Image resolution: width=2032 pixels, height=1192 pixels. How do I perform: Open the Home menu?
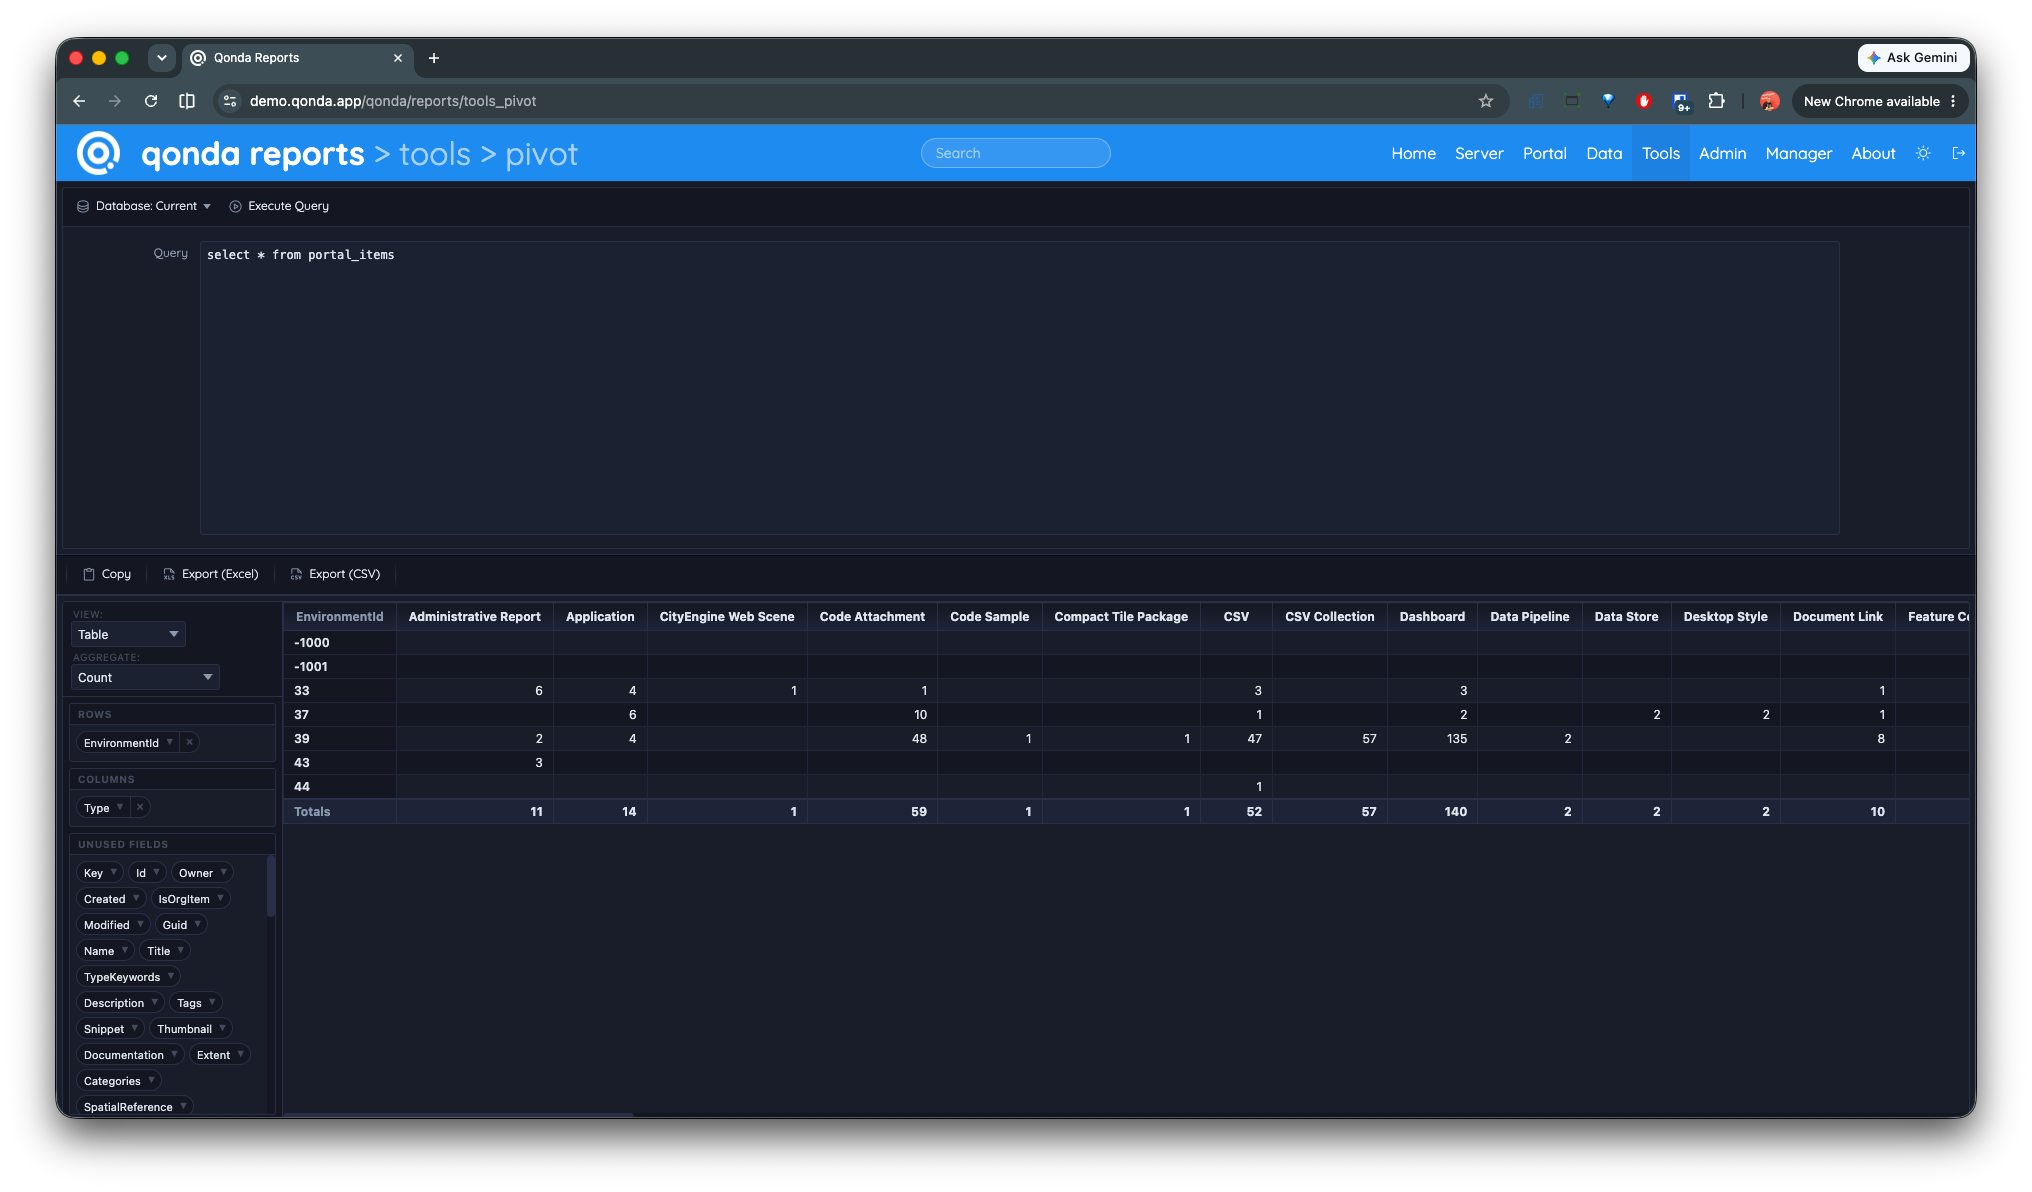click(1413, 153)
